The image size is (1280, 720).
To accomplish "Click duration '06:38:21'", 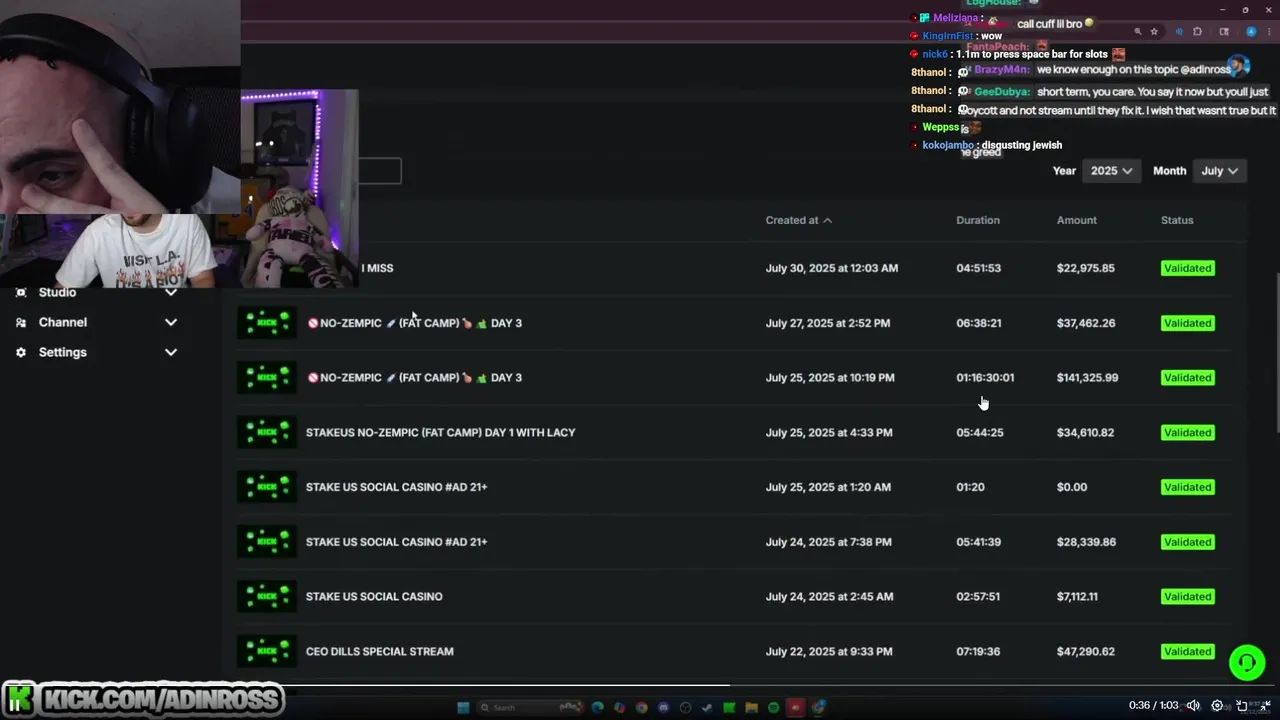I will pos(978,323).
